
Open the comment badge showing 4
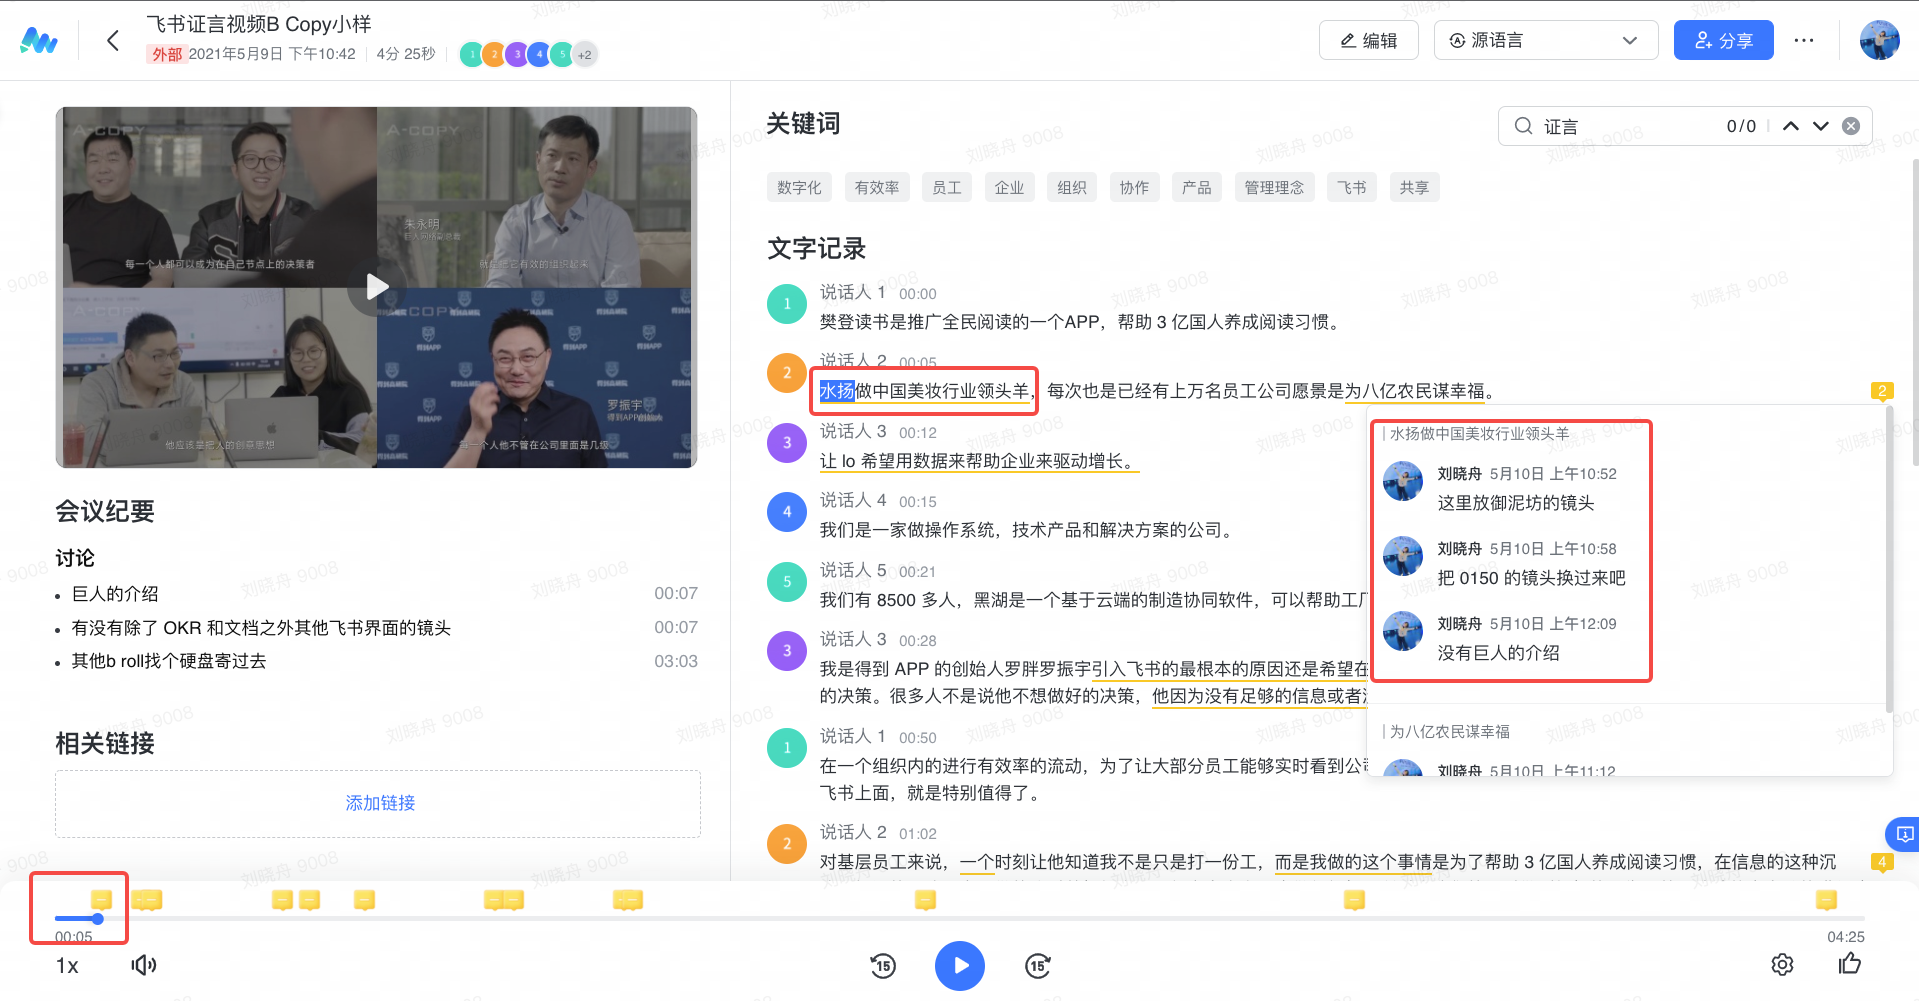pyautogui.click(x=1882, y=862)
